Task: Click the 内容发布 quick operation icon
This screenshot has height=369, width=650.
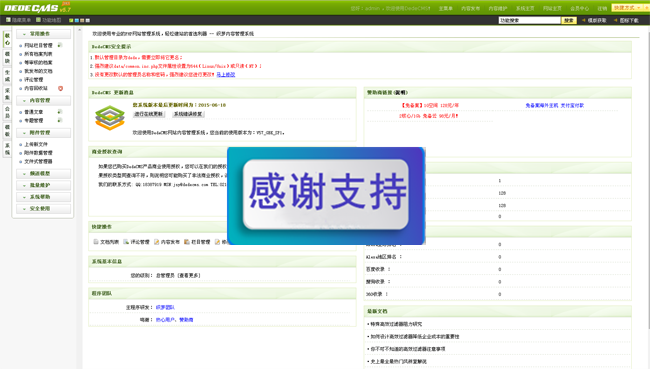Action: (x=156, y=242)
